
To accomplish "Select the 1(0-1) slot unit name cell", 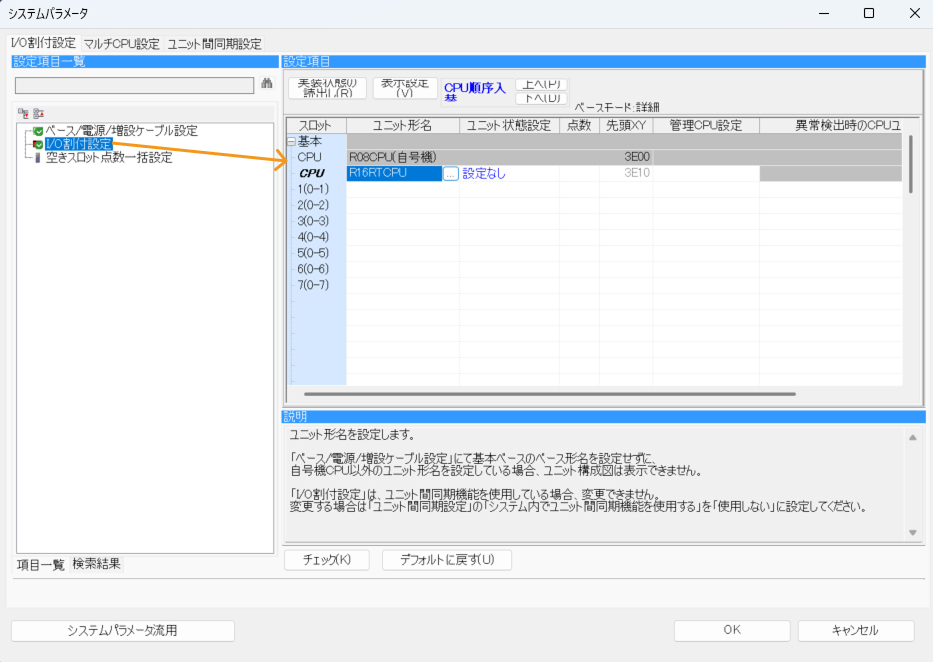I will [x=402, y=189].
